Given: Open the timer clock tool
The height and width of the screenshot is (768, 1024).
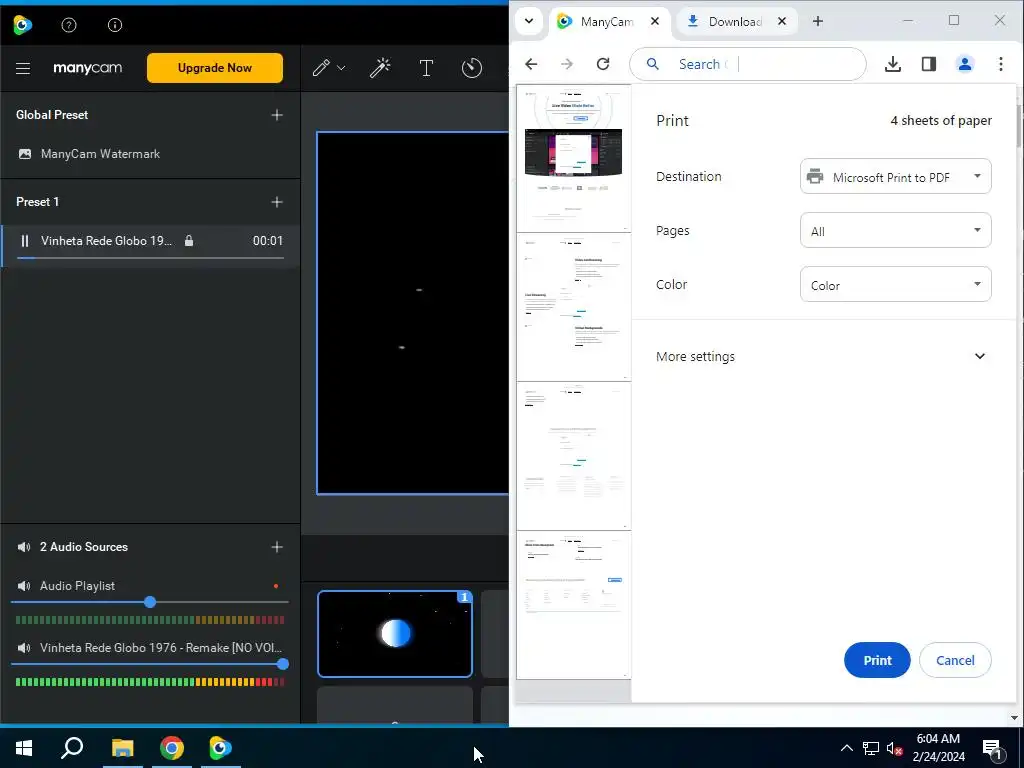Looking at the screenshot, I should 472,68.
